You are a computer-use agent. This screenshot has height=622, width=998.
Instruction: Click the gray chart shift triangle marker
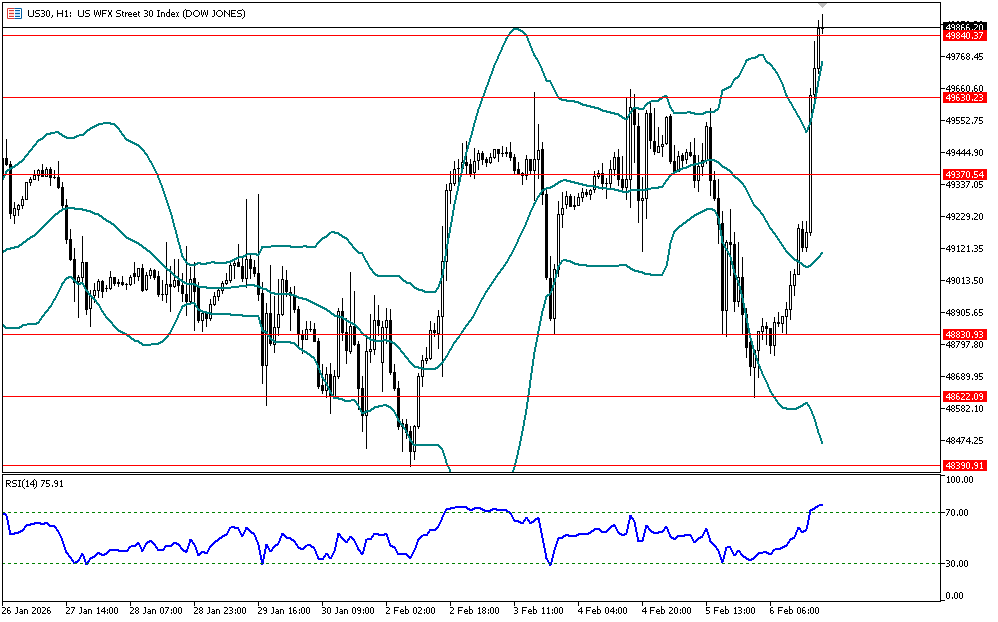(822, 6)
